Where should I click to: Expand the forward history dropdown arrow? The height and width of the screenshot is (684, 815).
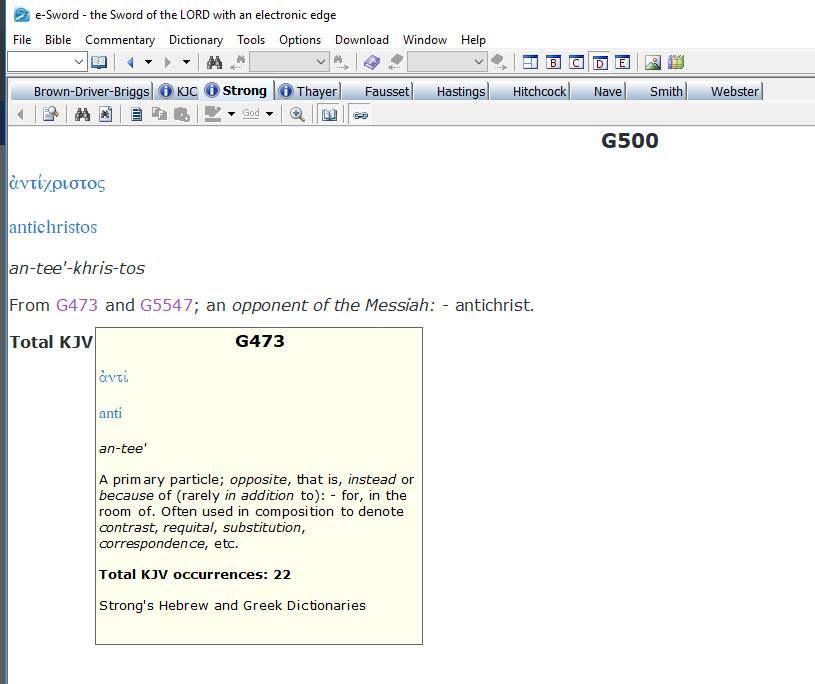point(186,62)
